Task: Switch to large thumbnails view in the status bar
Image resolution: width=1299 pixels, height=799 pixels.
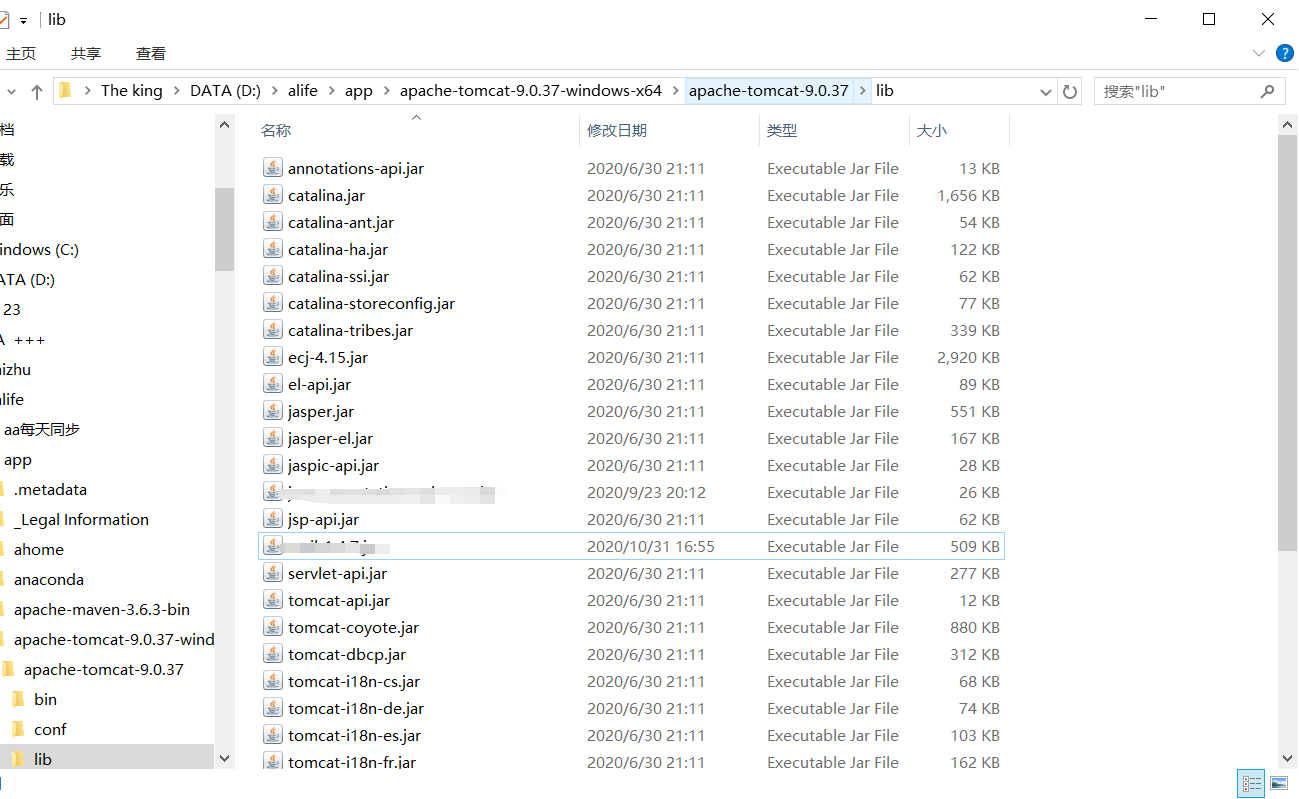Action: (x=1280, y=783)
